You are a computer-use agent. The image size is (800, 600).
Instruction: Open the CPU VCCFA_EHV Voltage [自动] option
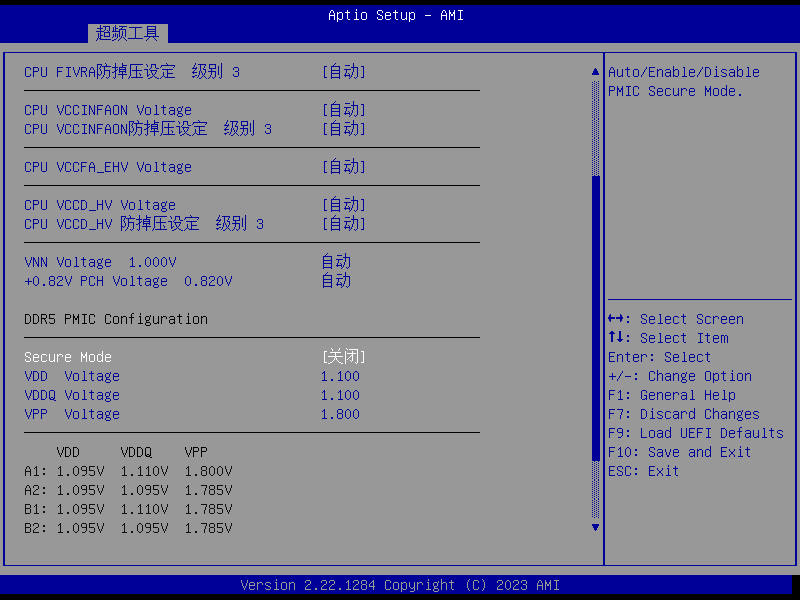click(343, 167)
